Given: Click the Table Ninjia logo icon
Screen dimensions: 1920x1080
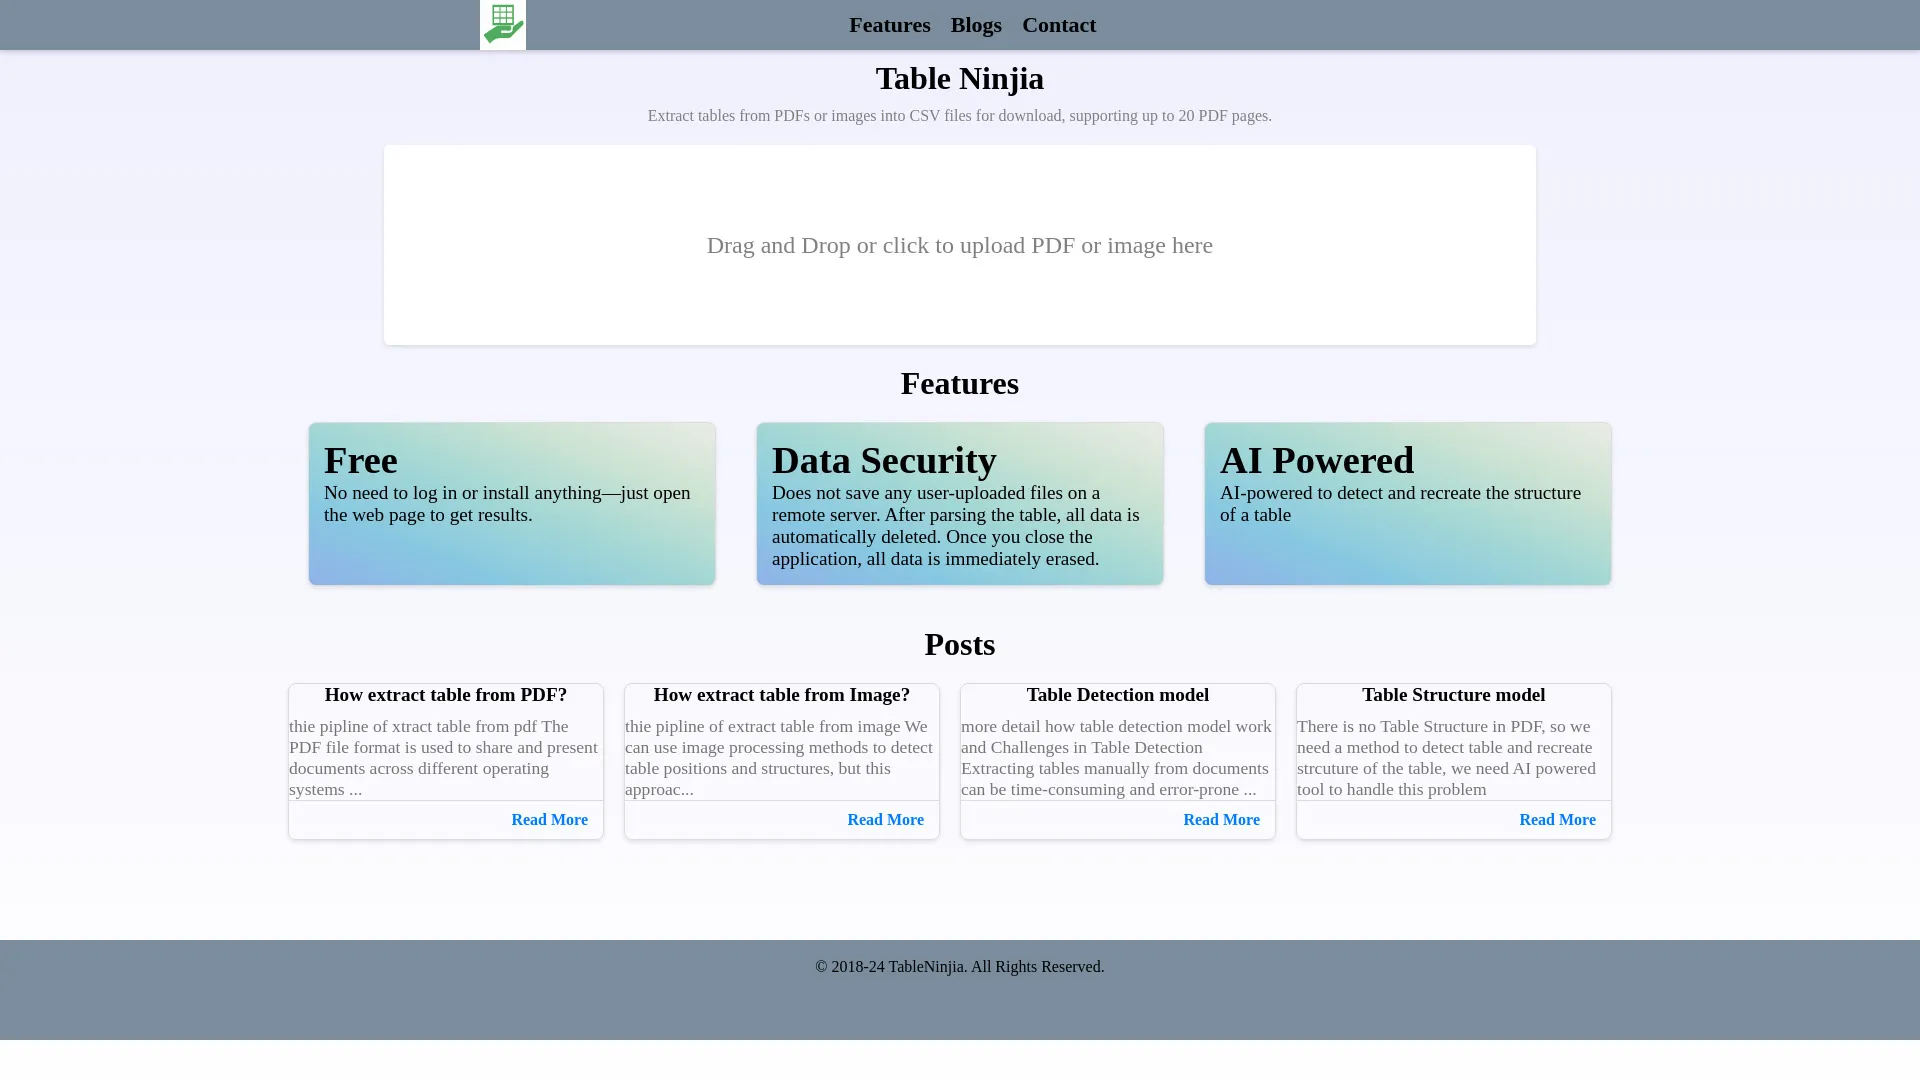Looking at the screenshot, I should (x=502, y=24).
